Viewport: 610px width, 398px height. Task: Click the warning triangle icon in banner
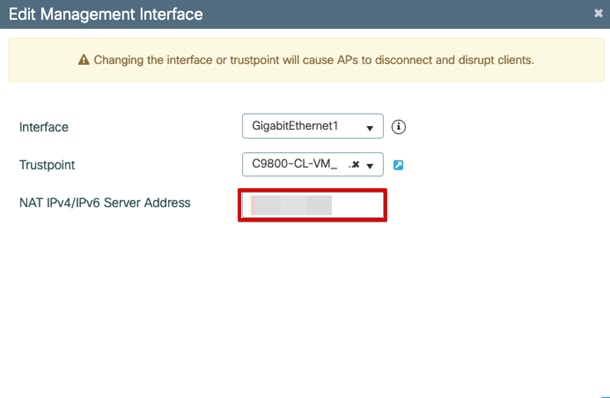(84, 60)
